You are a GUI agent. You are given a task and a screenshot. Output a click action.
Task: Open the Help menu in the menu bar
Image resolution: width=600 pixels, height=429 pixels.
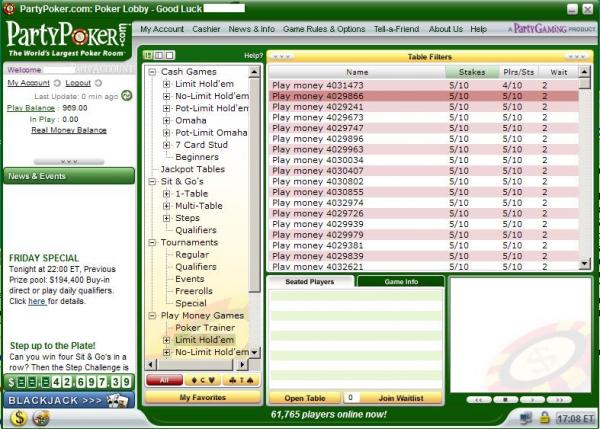pyautogui.click(x=478, y=29)
